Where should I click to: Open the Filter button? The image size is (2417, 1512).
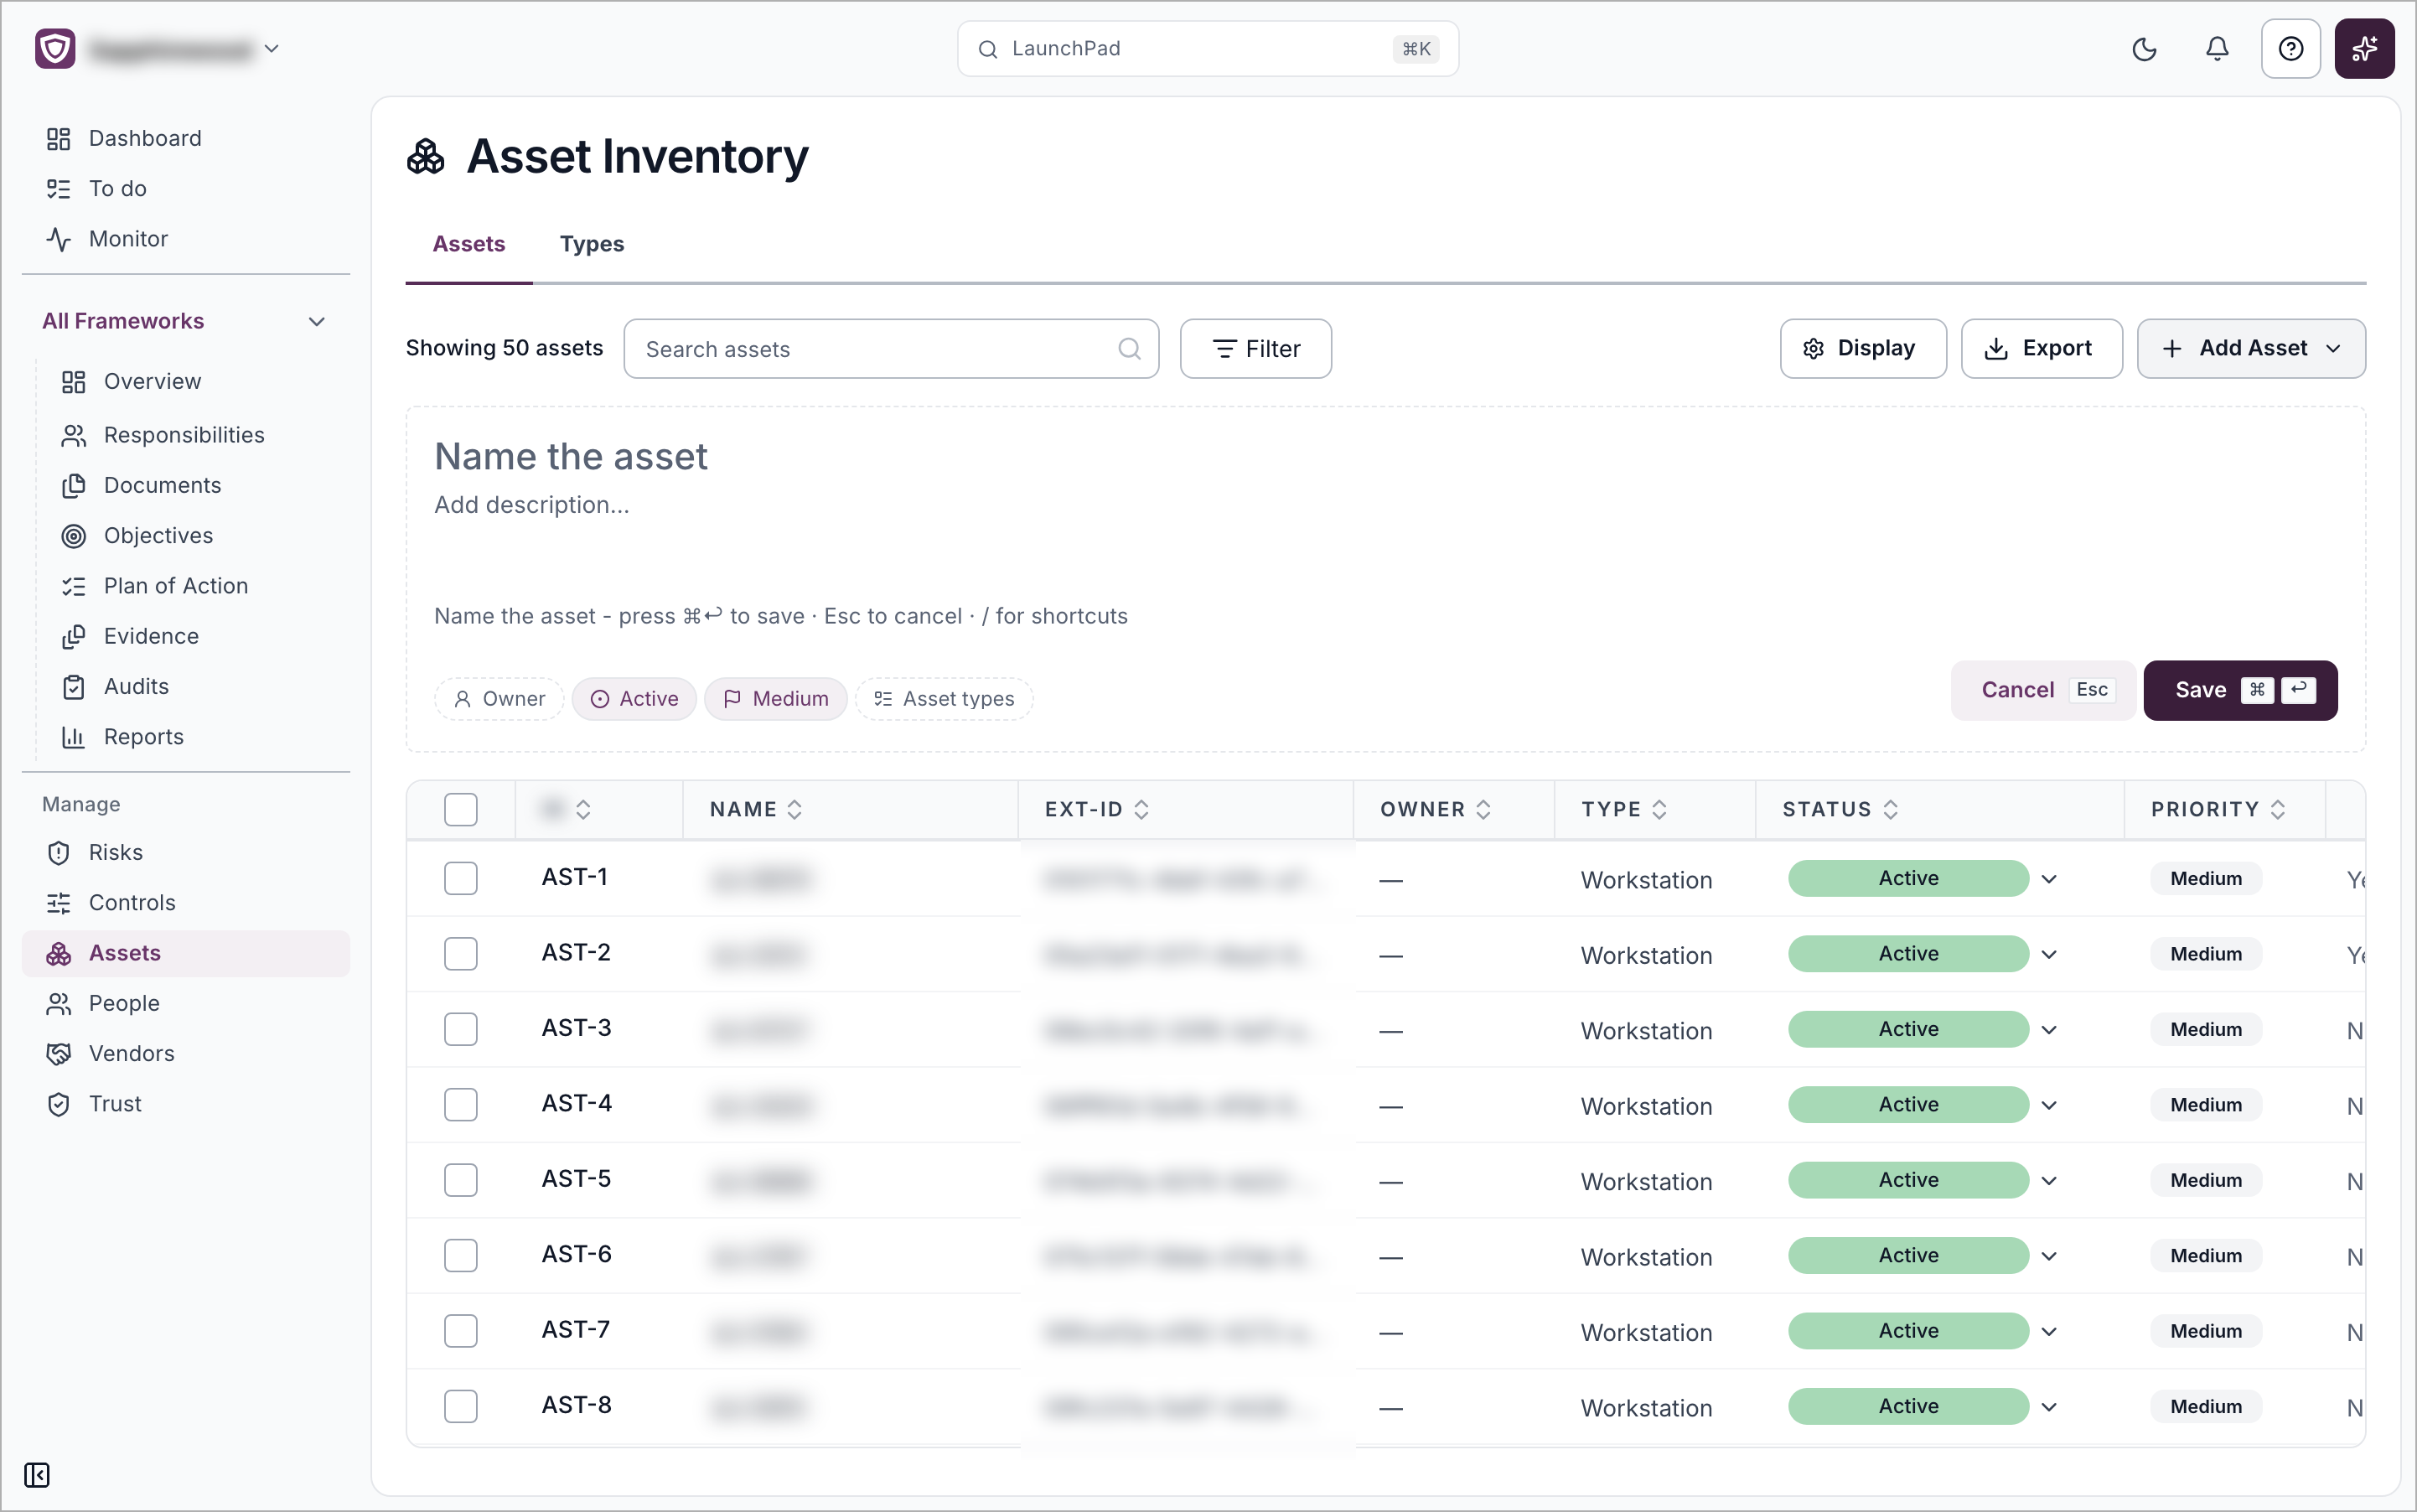click(x=1256, y=349)
